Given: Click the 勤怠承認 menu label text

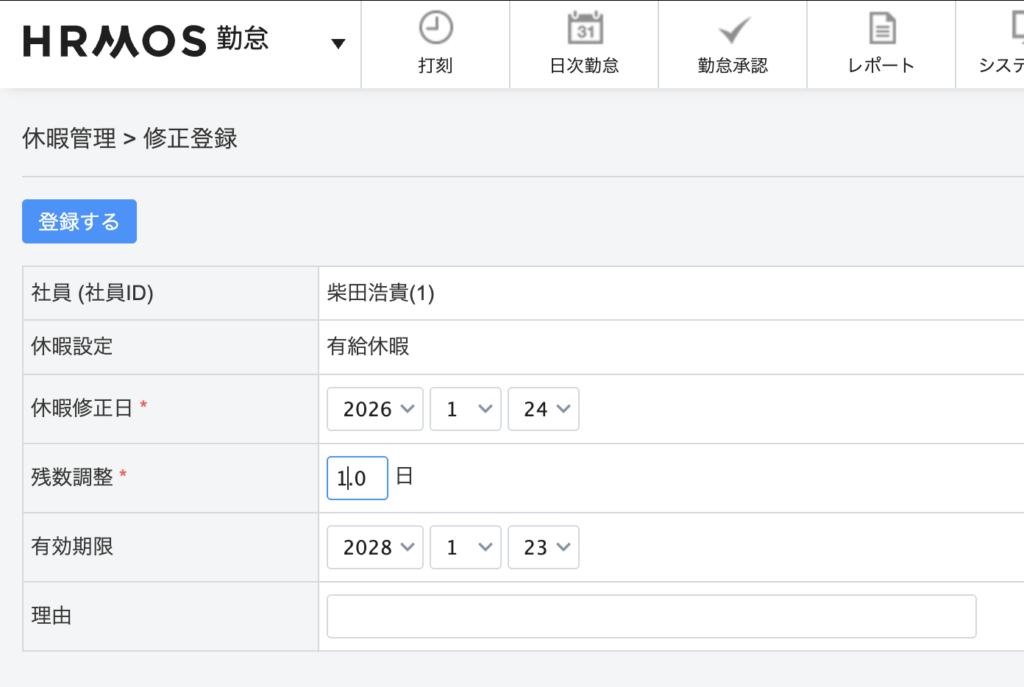Looking at the screenshot, I should pyautogui.click(x=733, y=66).
